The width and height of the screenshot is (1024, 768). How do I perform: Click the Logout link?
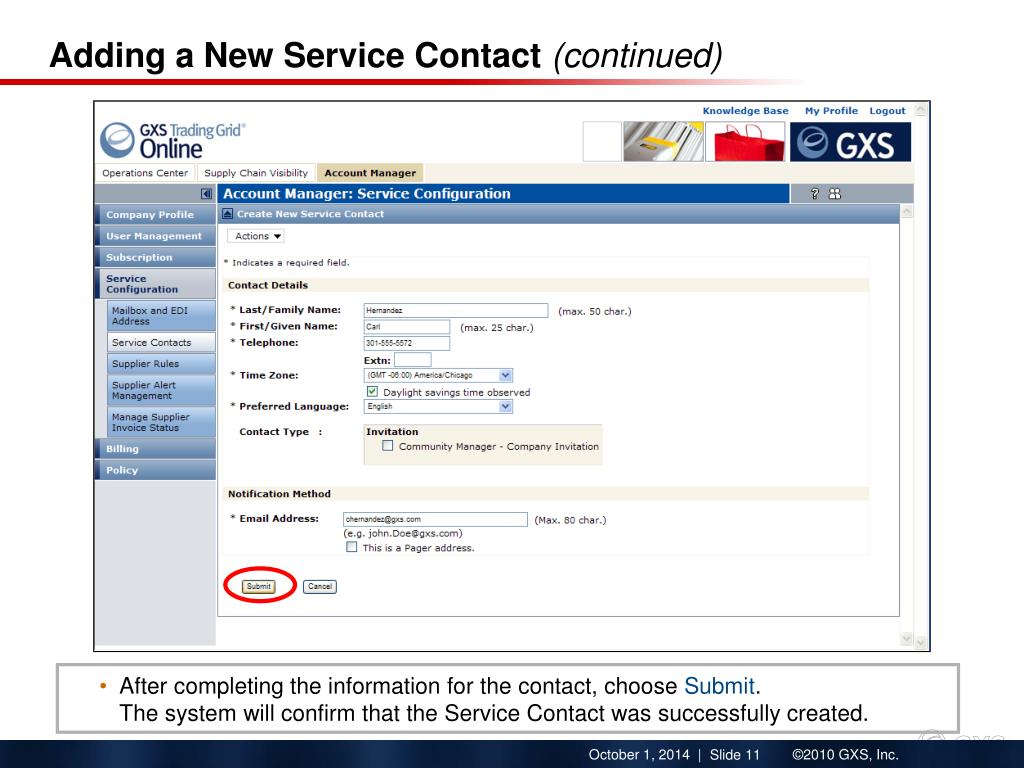tap(887, 111)
